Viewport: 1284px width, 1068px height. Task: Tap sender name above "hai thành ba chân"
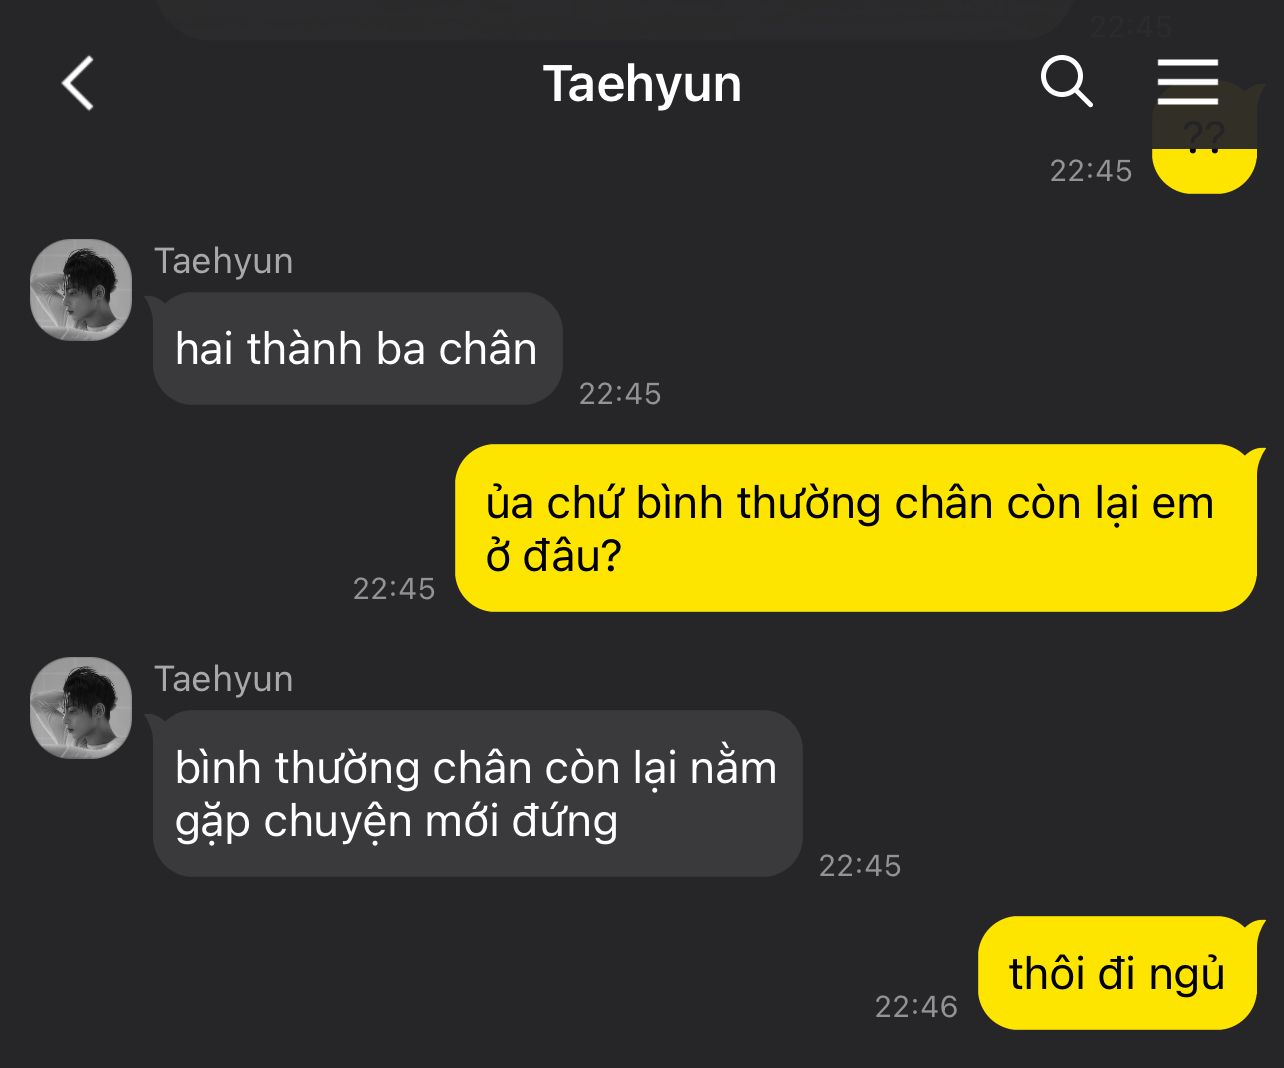click(x=223, y=261)
